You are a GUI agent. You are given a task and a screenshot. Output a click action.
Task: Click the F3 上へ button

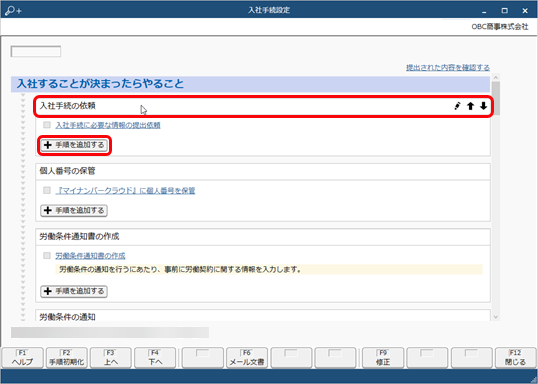[111, 358]
